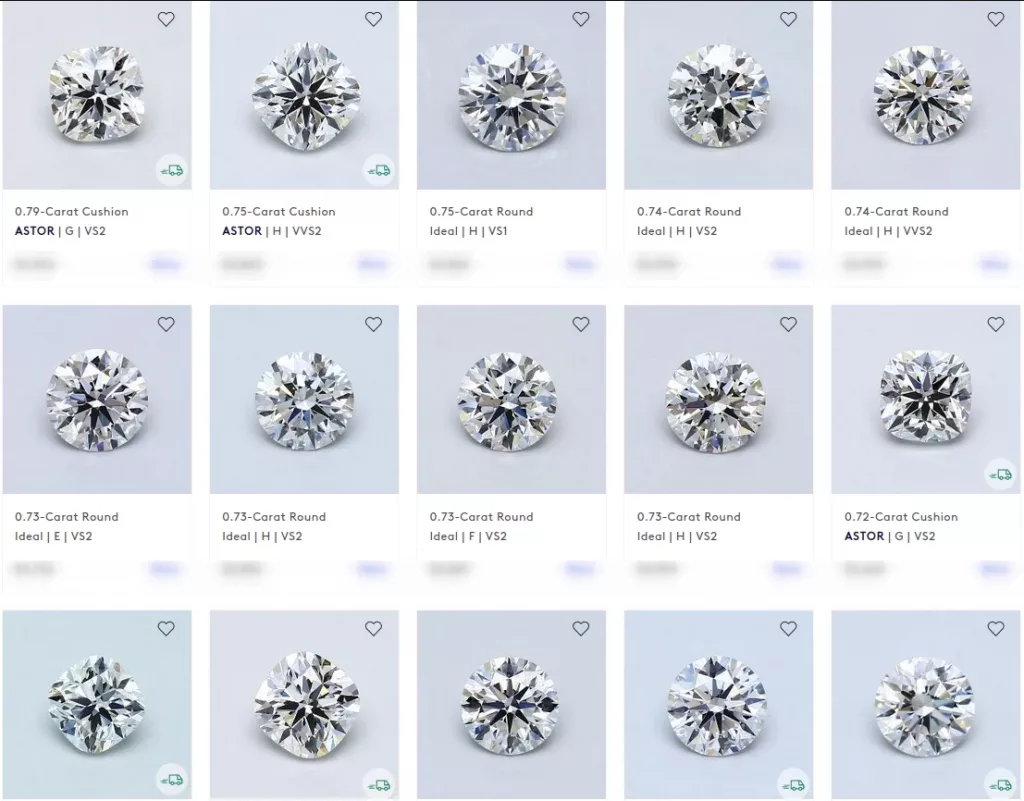The width and height of the screenshot is (1024, 801).
Task: Add 0.75-Carat Round VS1 diamond to wishlist
Action: 581,20
